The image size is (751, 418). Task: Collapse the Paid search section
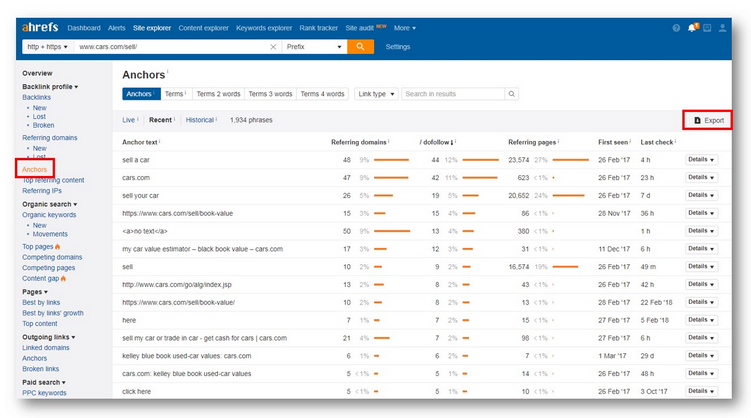click(44, 382)
